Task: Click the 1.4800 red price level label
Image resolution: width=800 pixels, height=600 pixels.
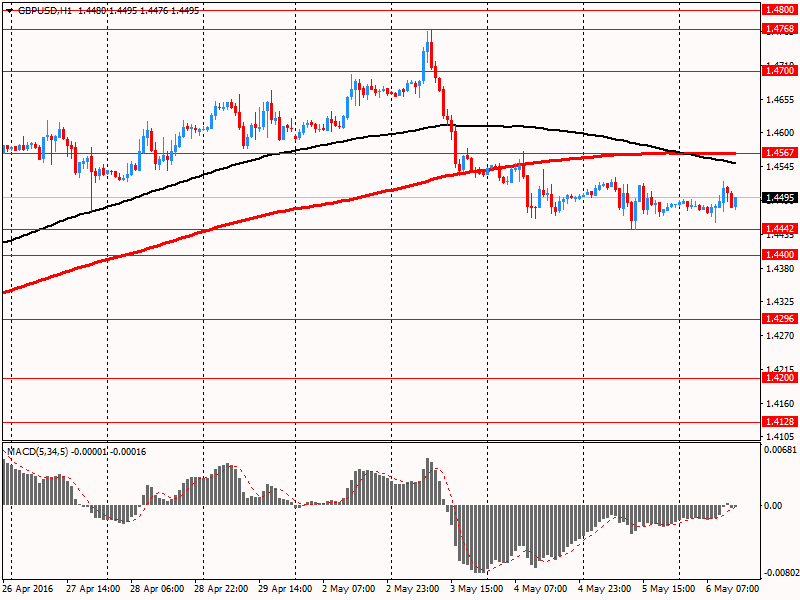Action: tap(780, 10)
